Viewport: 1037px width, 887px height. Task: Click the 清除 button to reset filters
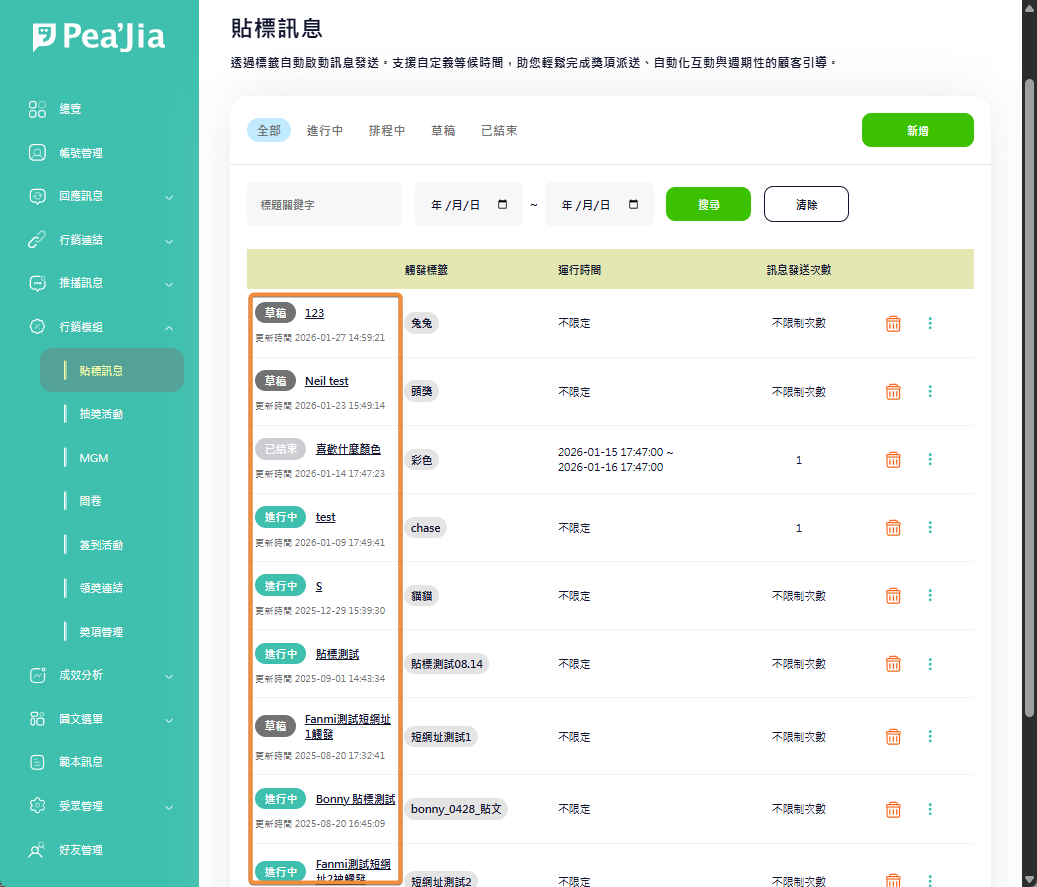pos(806,204)
